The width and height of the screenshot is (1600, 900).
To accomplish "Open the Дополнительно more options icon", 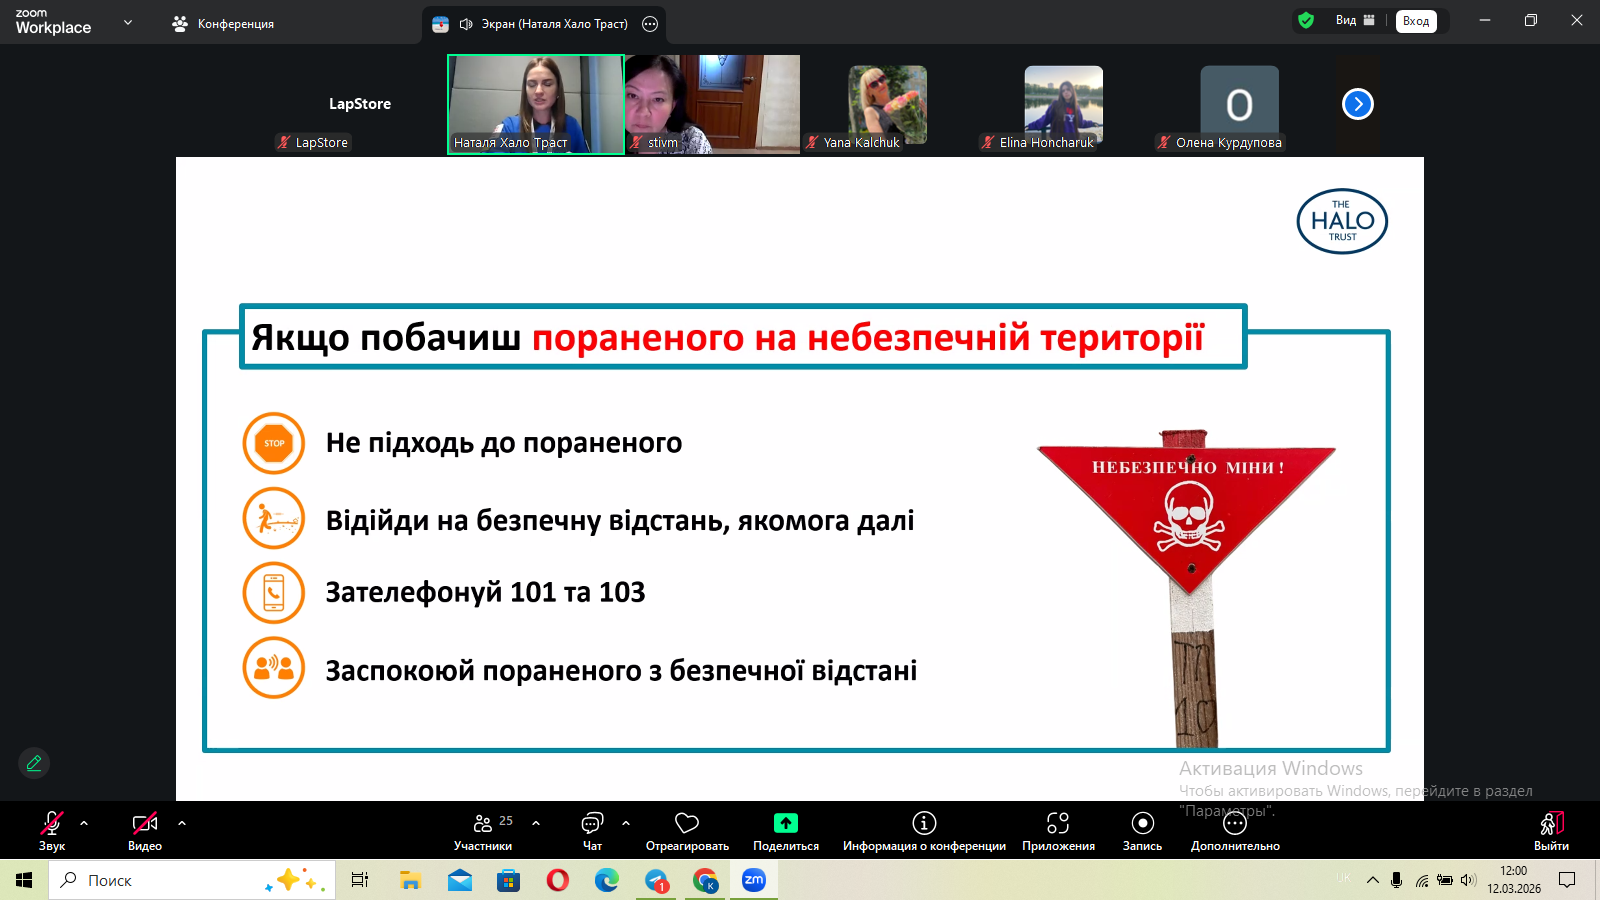I will 1235,825.
